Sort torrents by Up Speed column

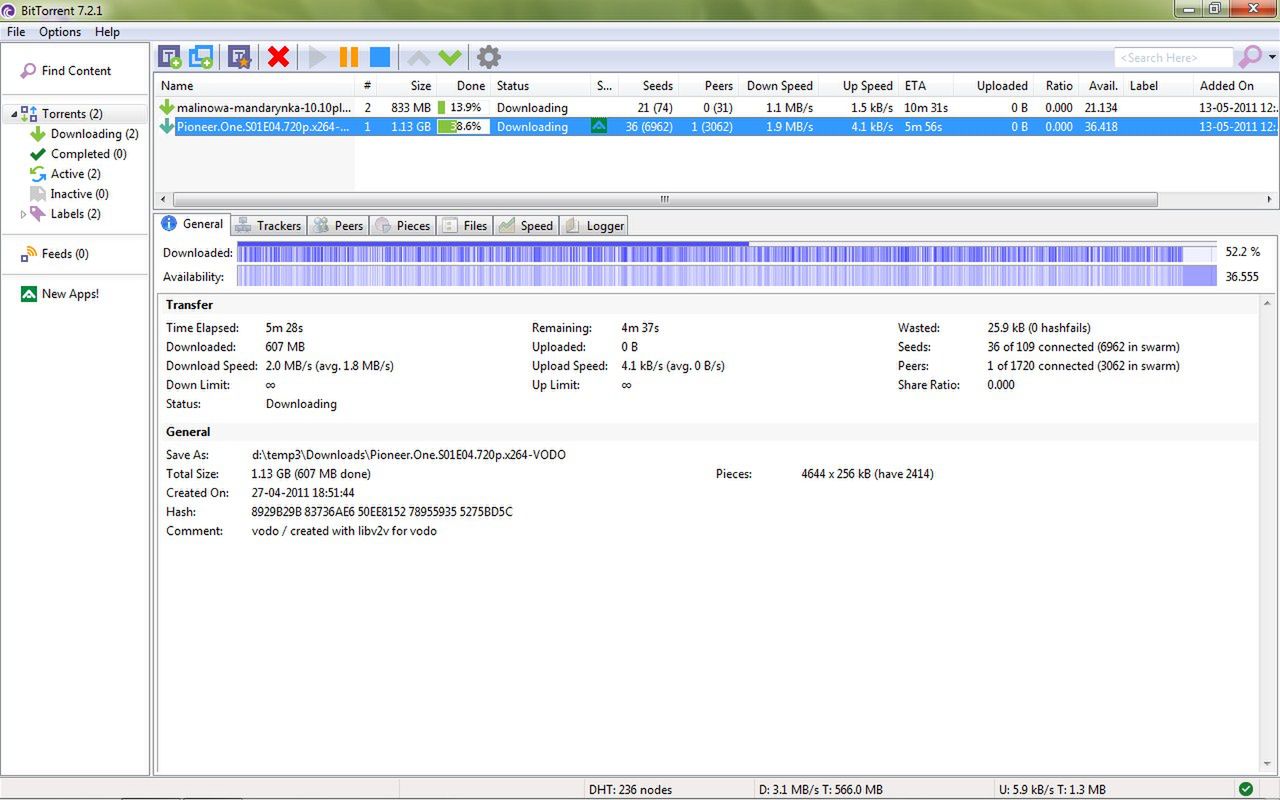858,86
